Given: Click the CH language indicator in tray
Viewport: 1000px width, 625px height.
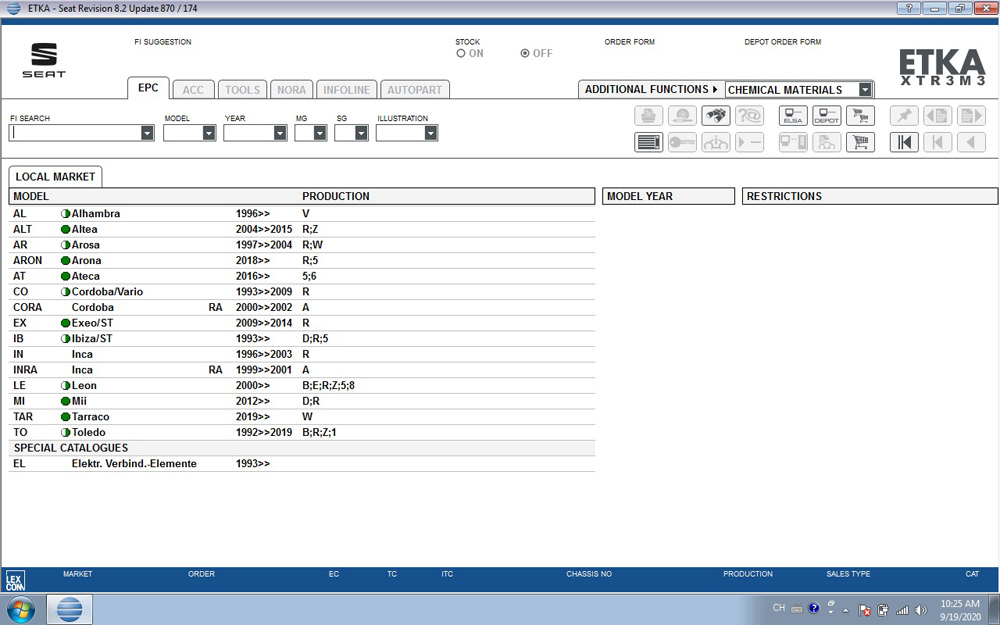Looking at the screenshot, I should point(779,608).
